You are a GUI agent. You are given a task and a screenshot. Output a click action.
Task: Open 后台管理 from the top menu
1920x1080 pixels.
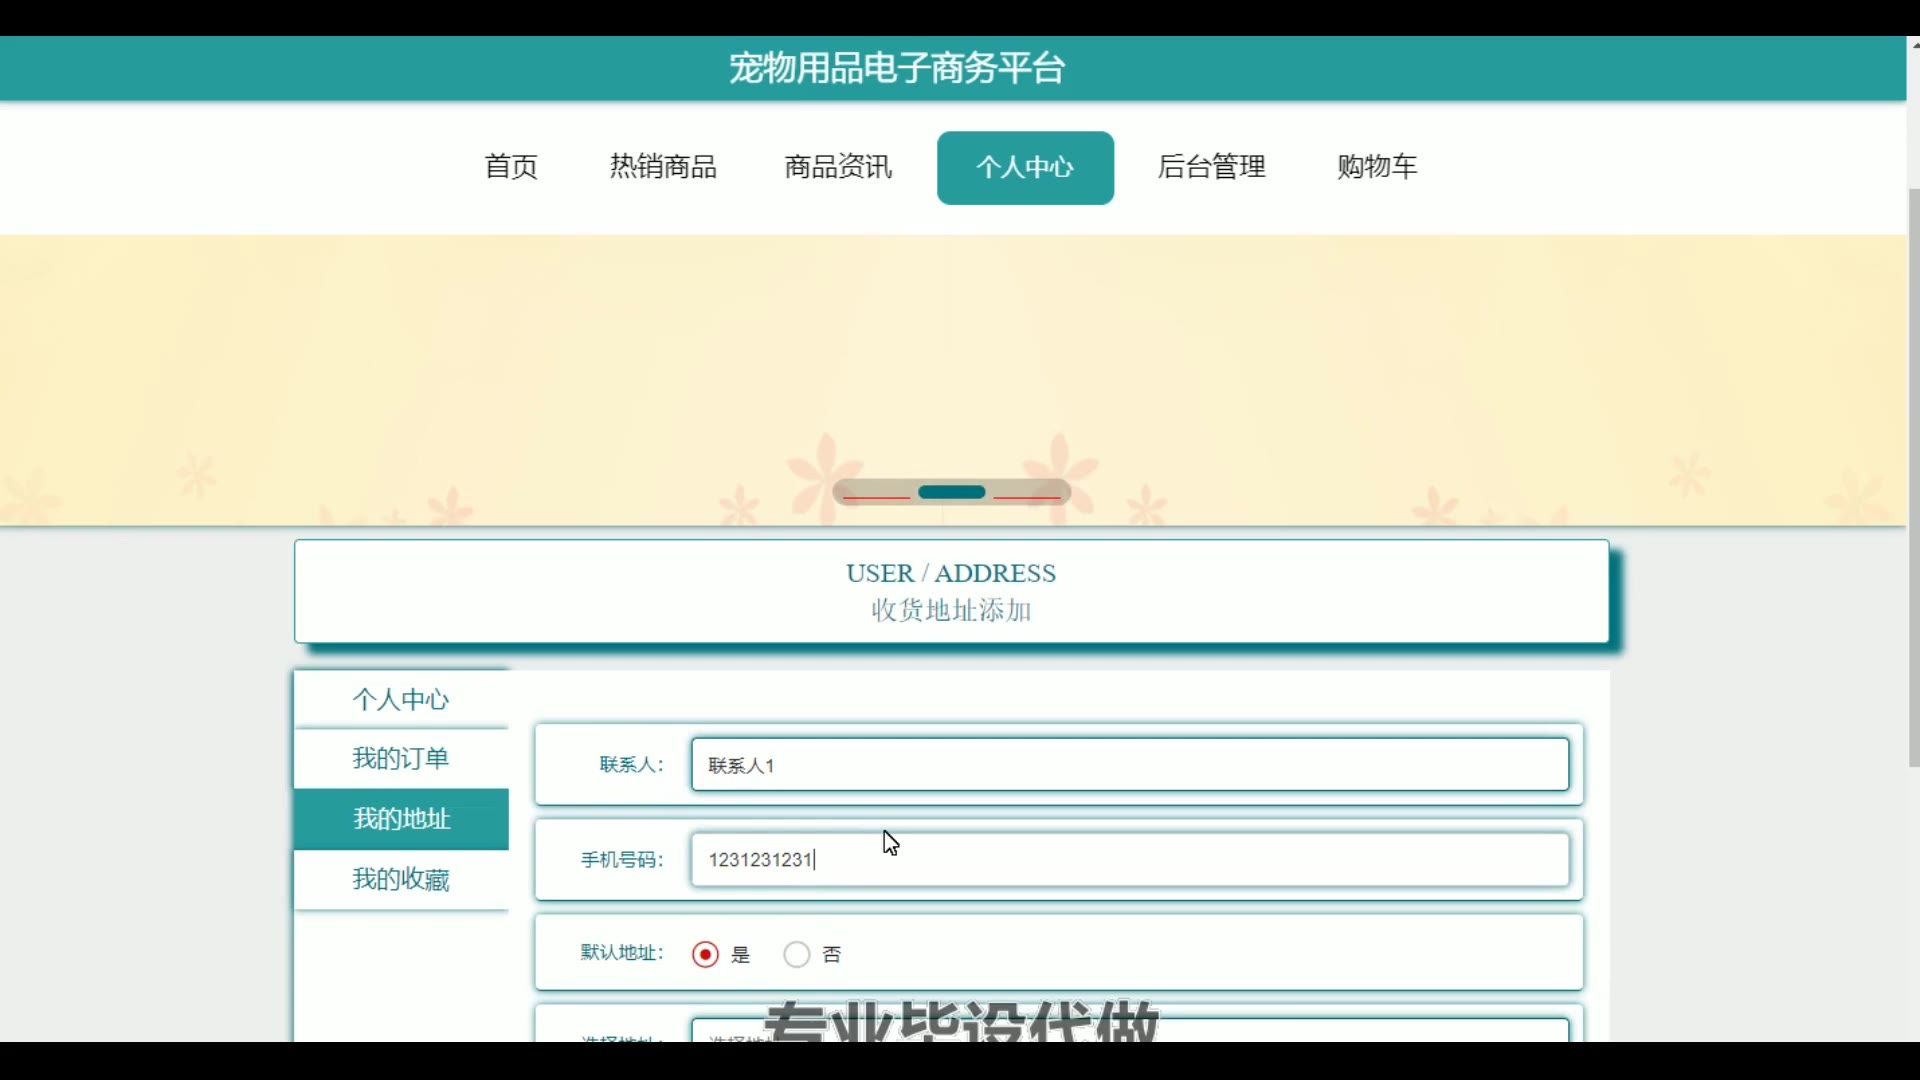pos(1212,167)
